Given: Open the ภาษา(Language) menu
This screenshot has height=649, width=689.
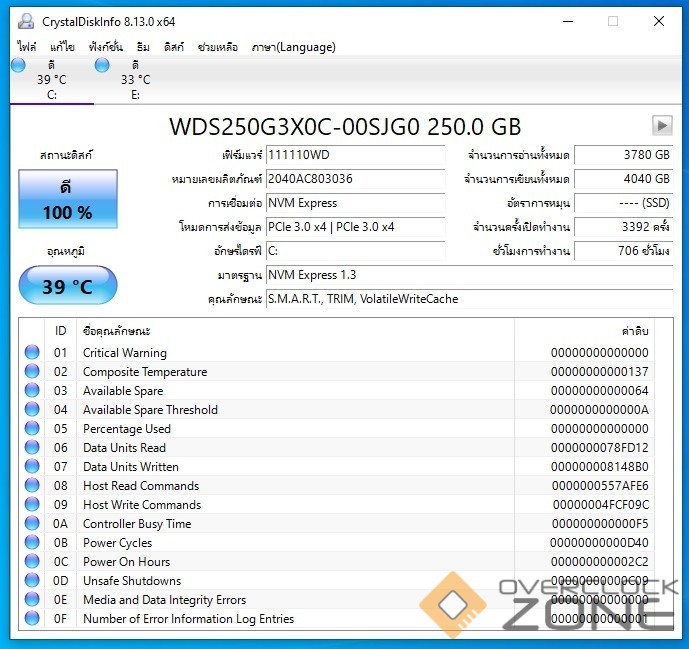Looking at the screenshot, I should (x=294, y=47).
